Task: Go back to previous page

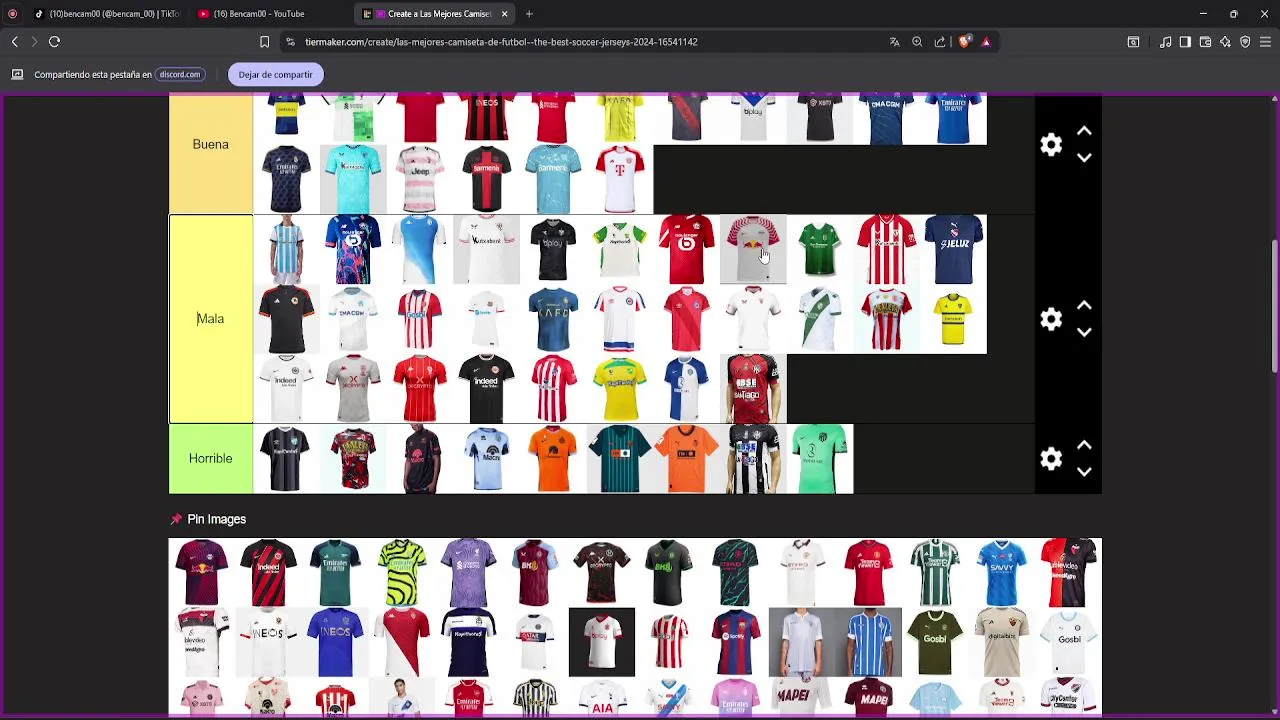Action: [x=14, y=42]
